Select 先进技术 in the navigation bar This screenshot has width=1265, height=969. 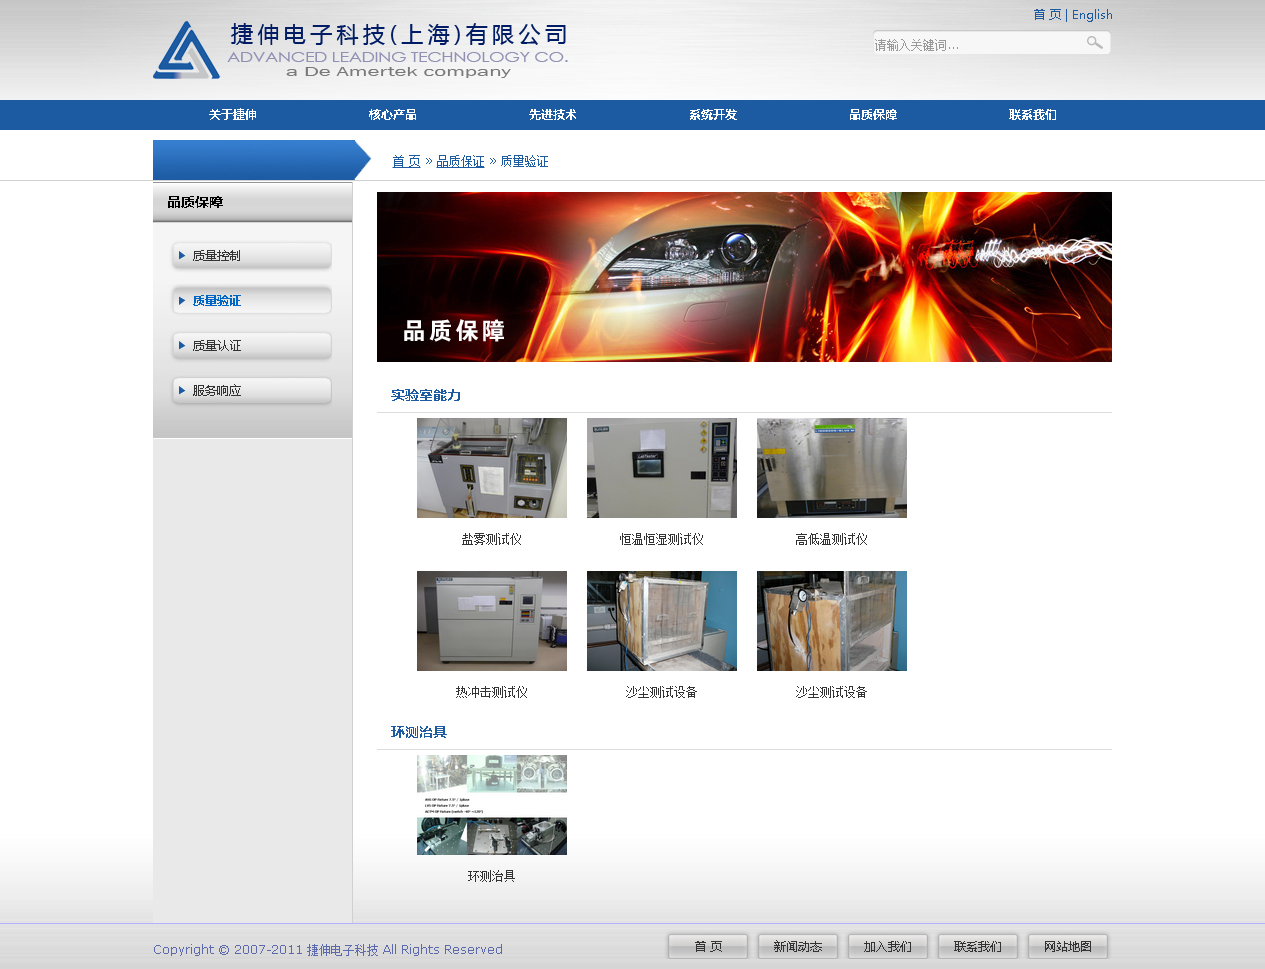pos(552,115)
